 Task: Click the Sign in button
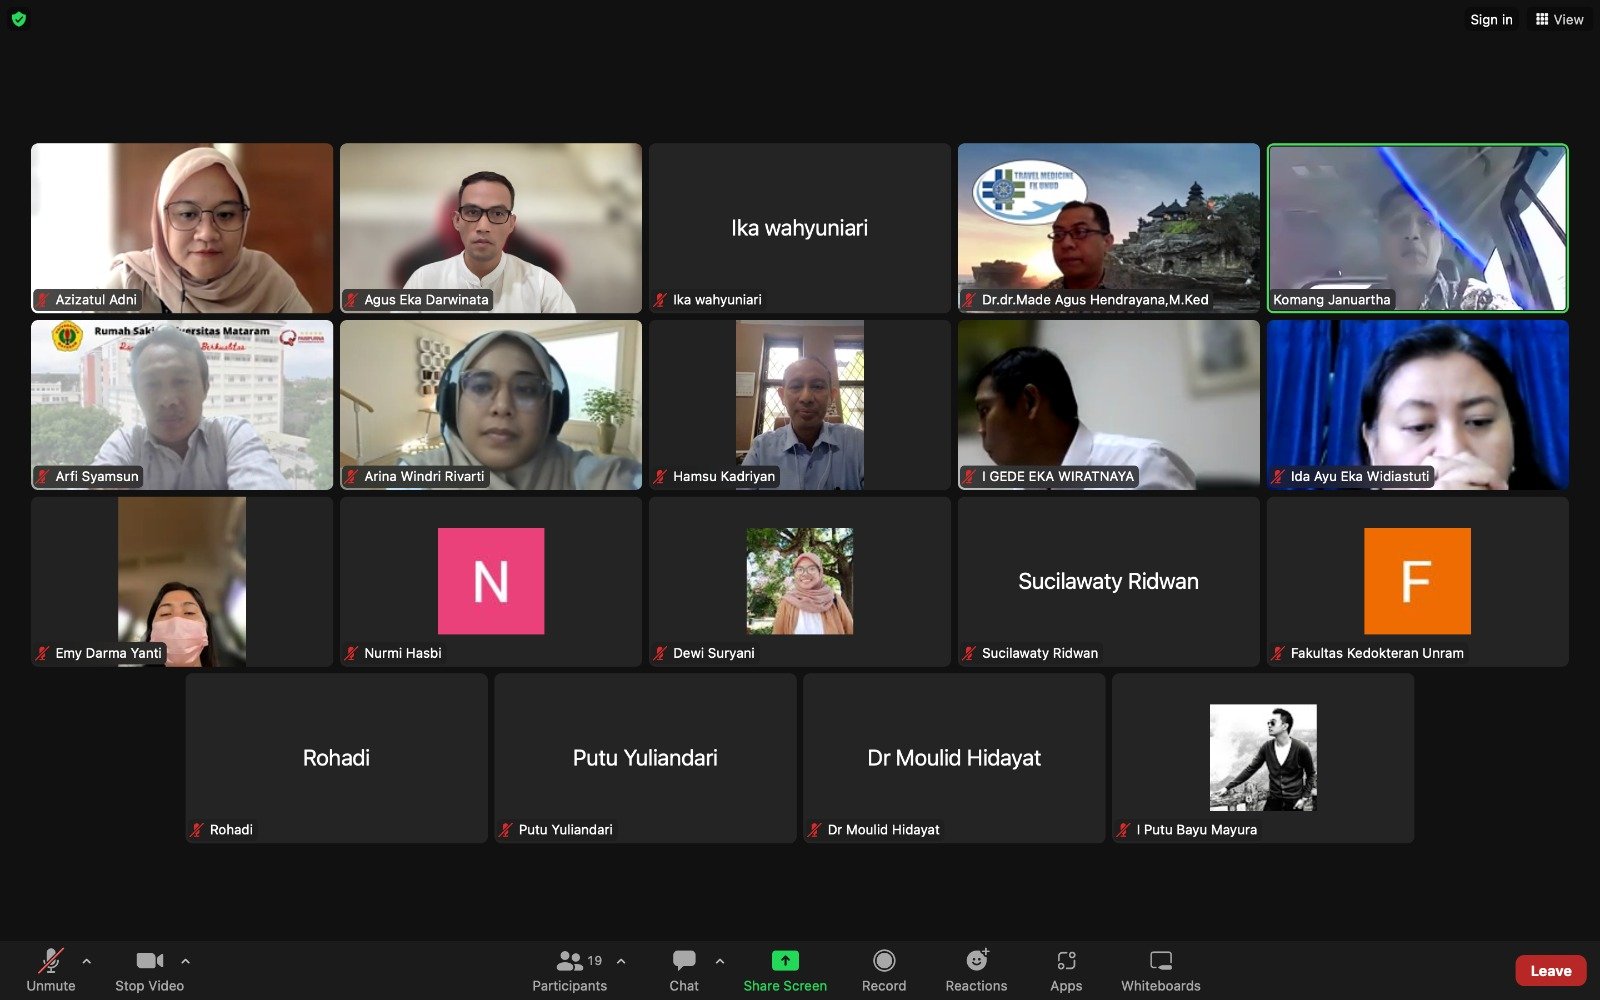(x=1490, y=19)
